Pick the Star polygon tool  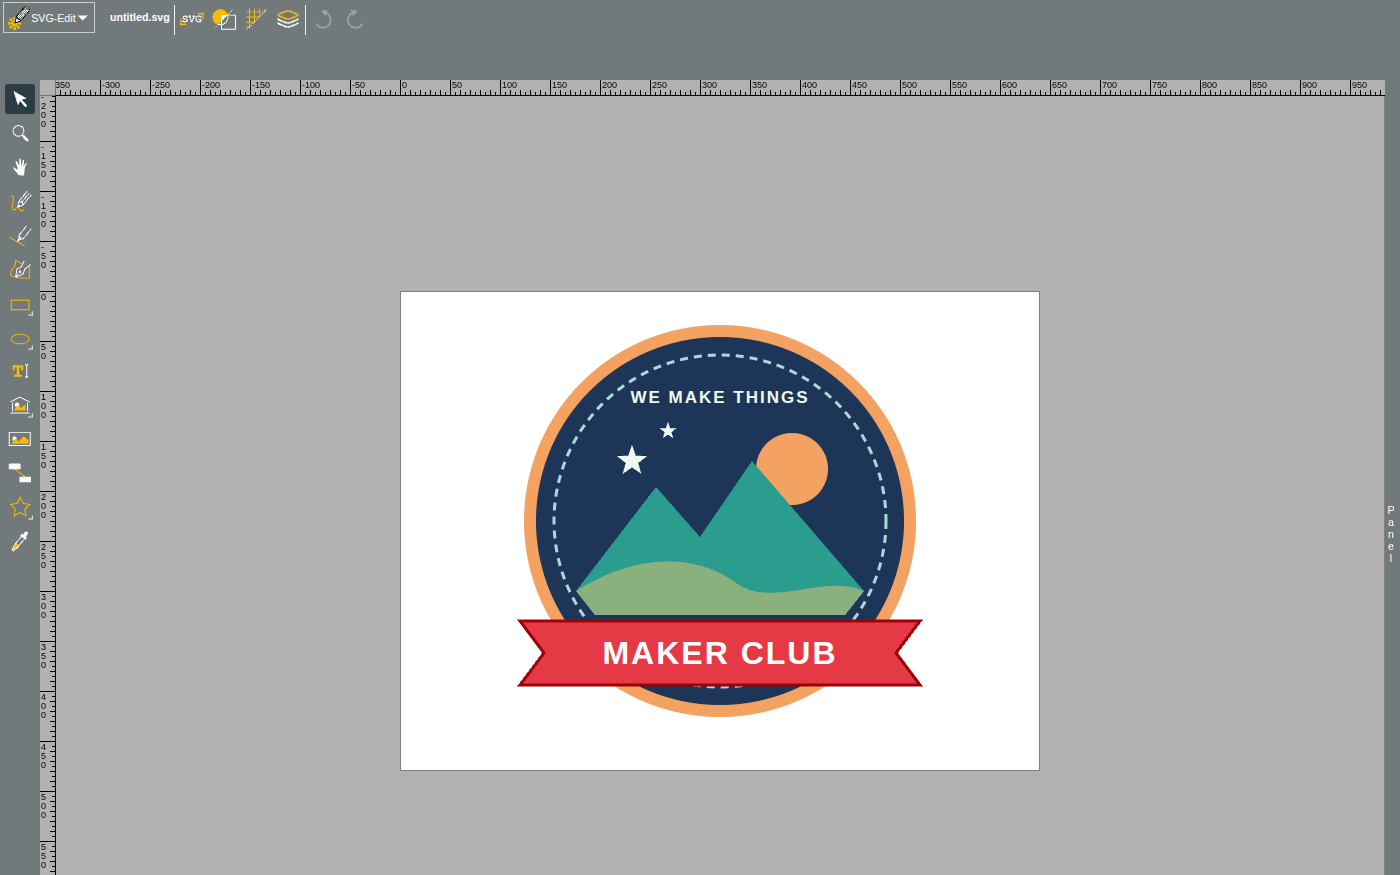20,507
